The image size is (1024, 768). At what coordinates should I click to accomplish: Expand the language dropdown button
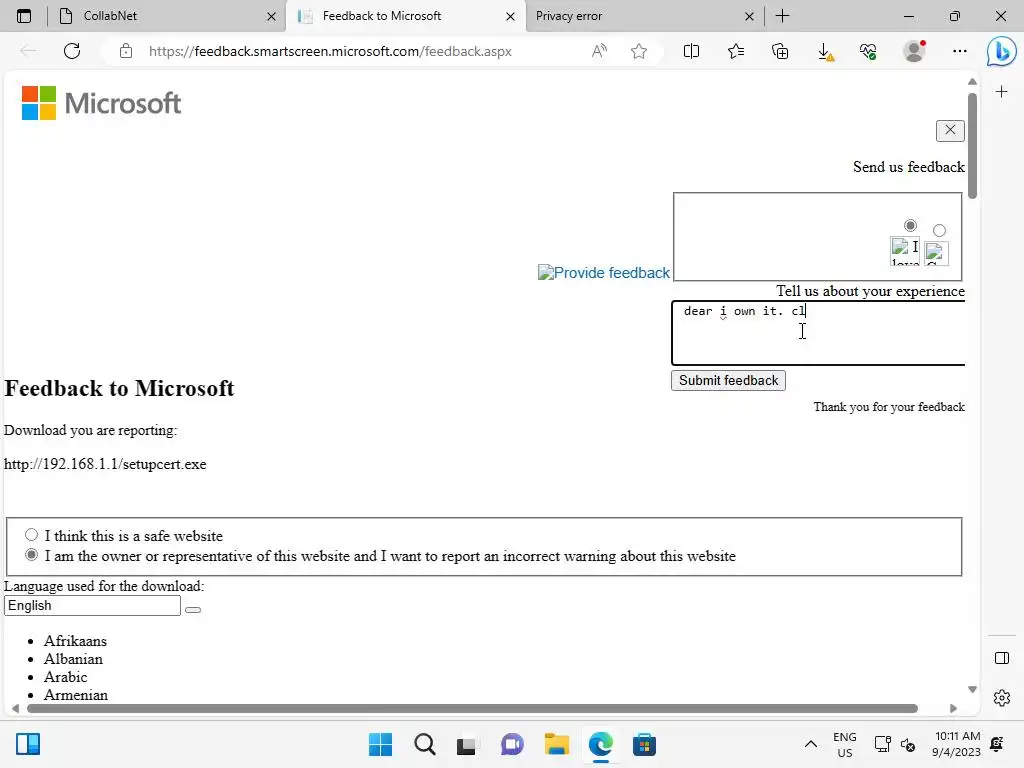[x=193, y=610]
